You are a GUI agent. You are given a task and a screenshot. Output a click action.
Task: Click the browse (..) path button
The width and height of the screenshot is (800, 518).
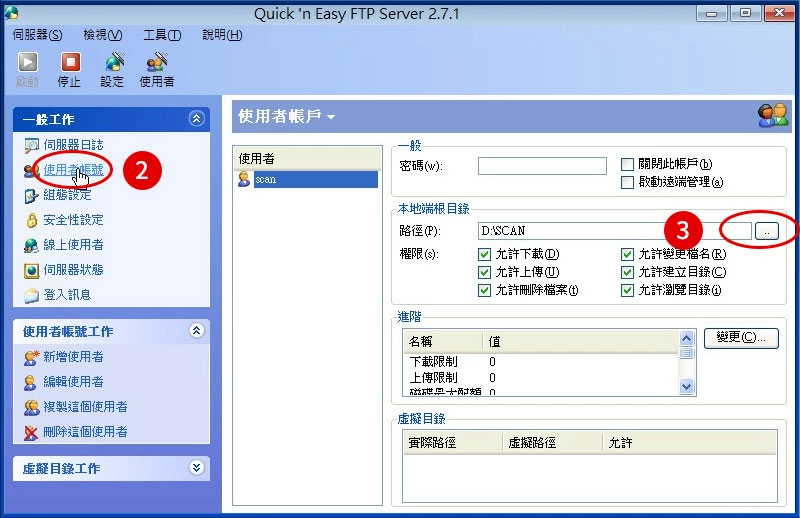(x=767, y=231)
